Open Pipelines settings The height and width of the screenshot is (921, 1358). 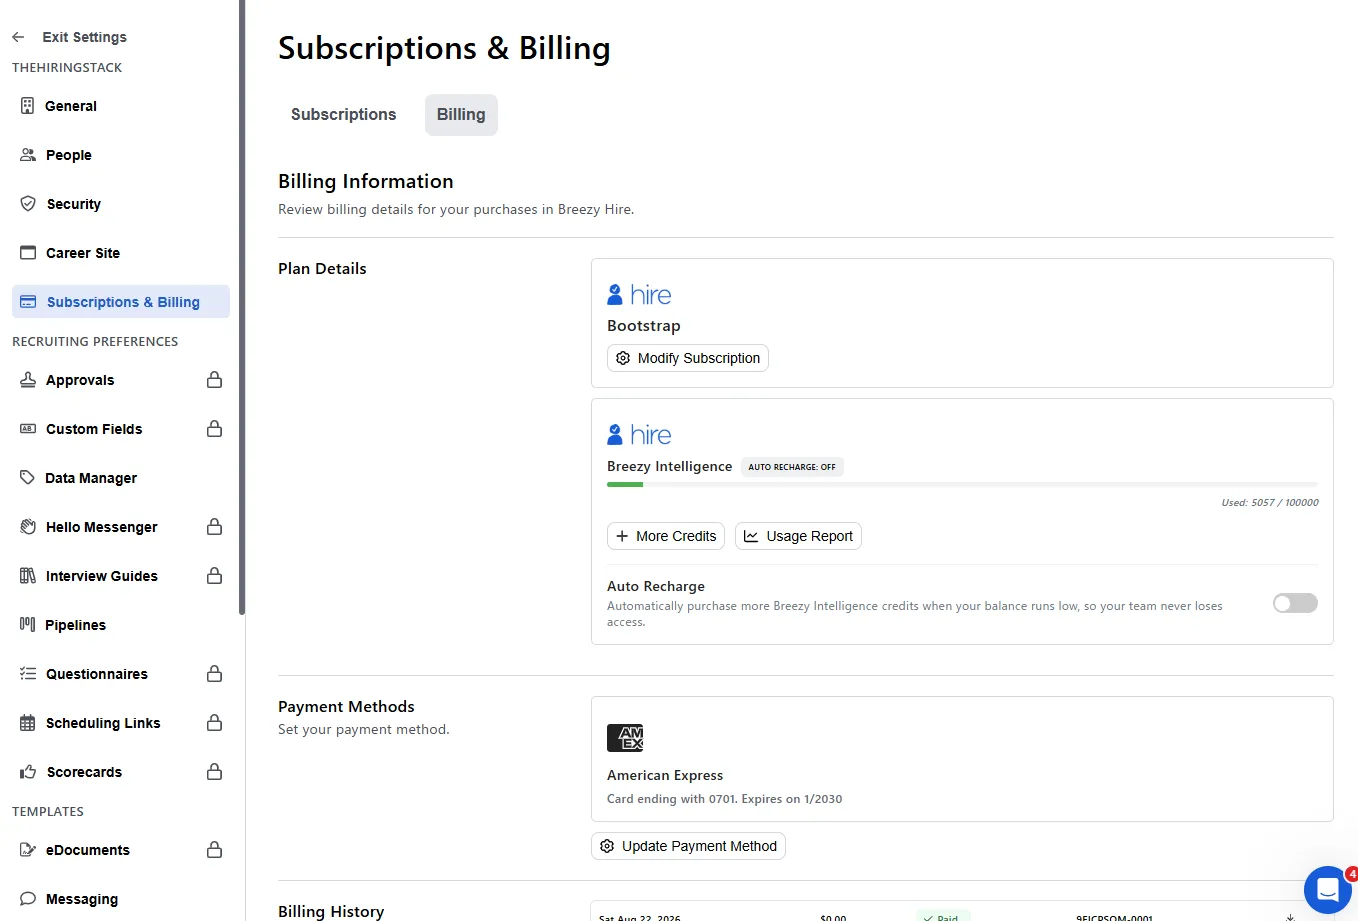(x=75, y=625)
